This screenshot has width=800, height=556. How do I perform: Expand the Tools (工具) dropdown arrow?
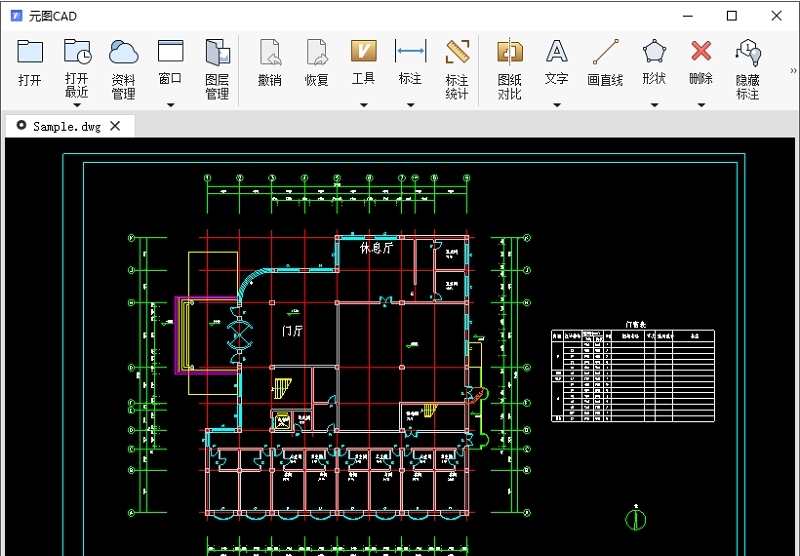[363, 104]
